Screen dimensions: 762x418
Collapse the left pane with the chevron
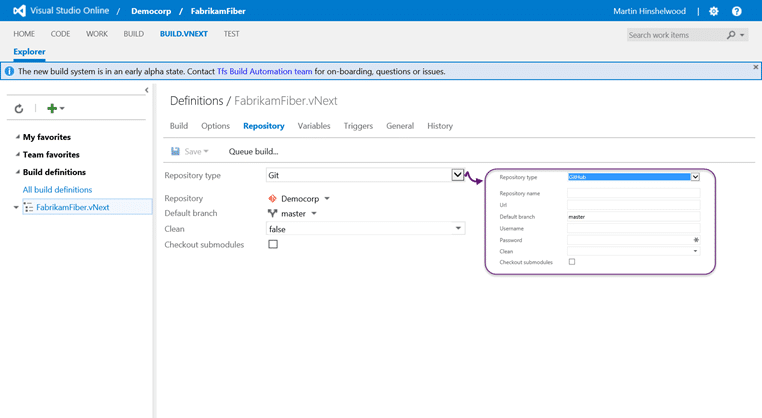coord(147,90)
